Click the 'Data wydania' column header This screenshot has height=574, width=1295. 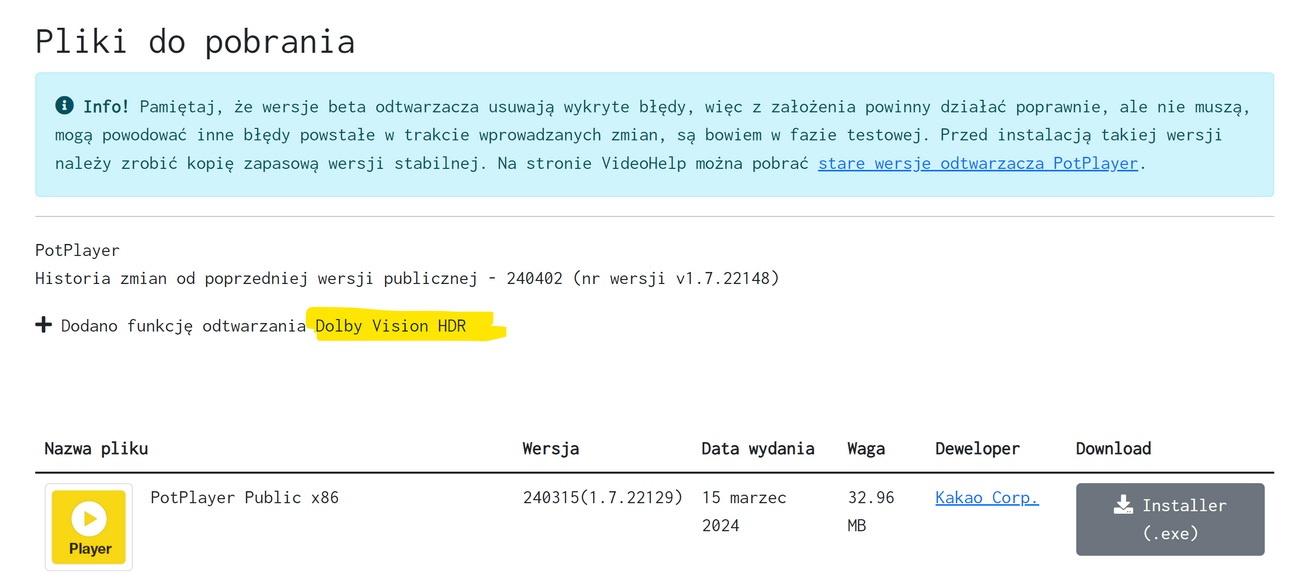tap(758, 449)
